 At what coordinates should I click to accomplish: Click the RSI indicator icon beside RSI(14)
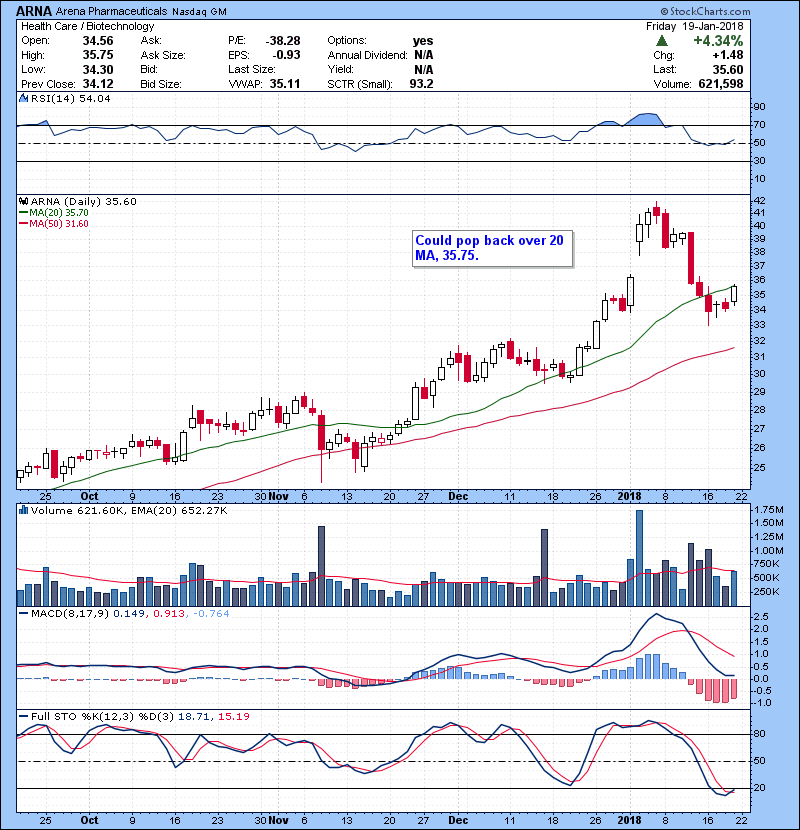coord(23,98)
